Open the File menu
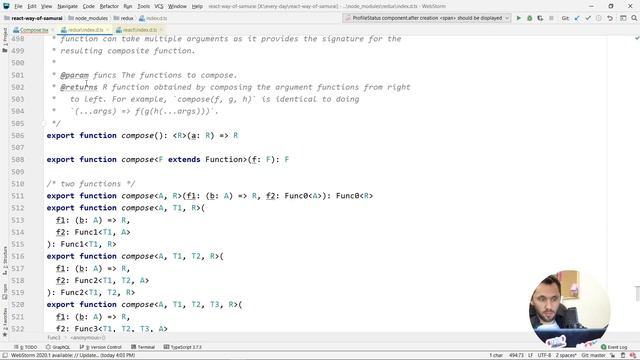640x360 pixels. point(18,7)
